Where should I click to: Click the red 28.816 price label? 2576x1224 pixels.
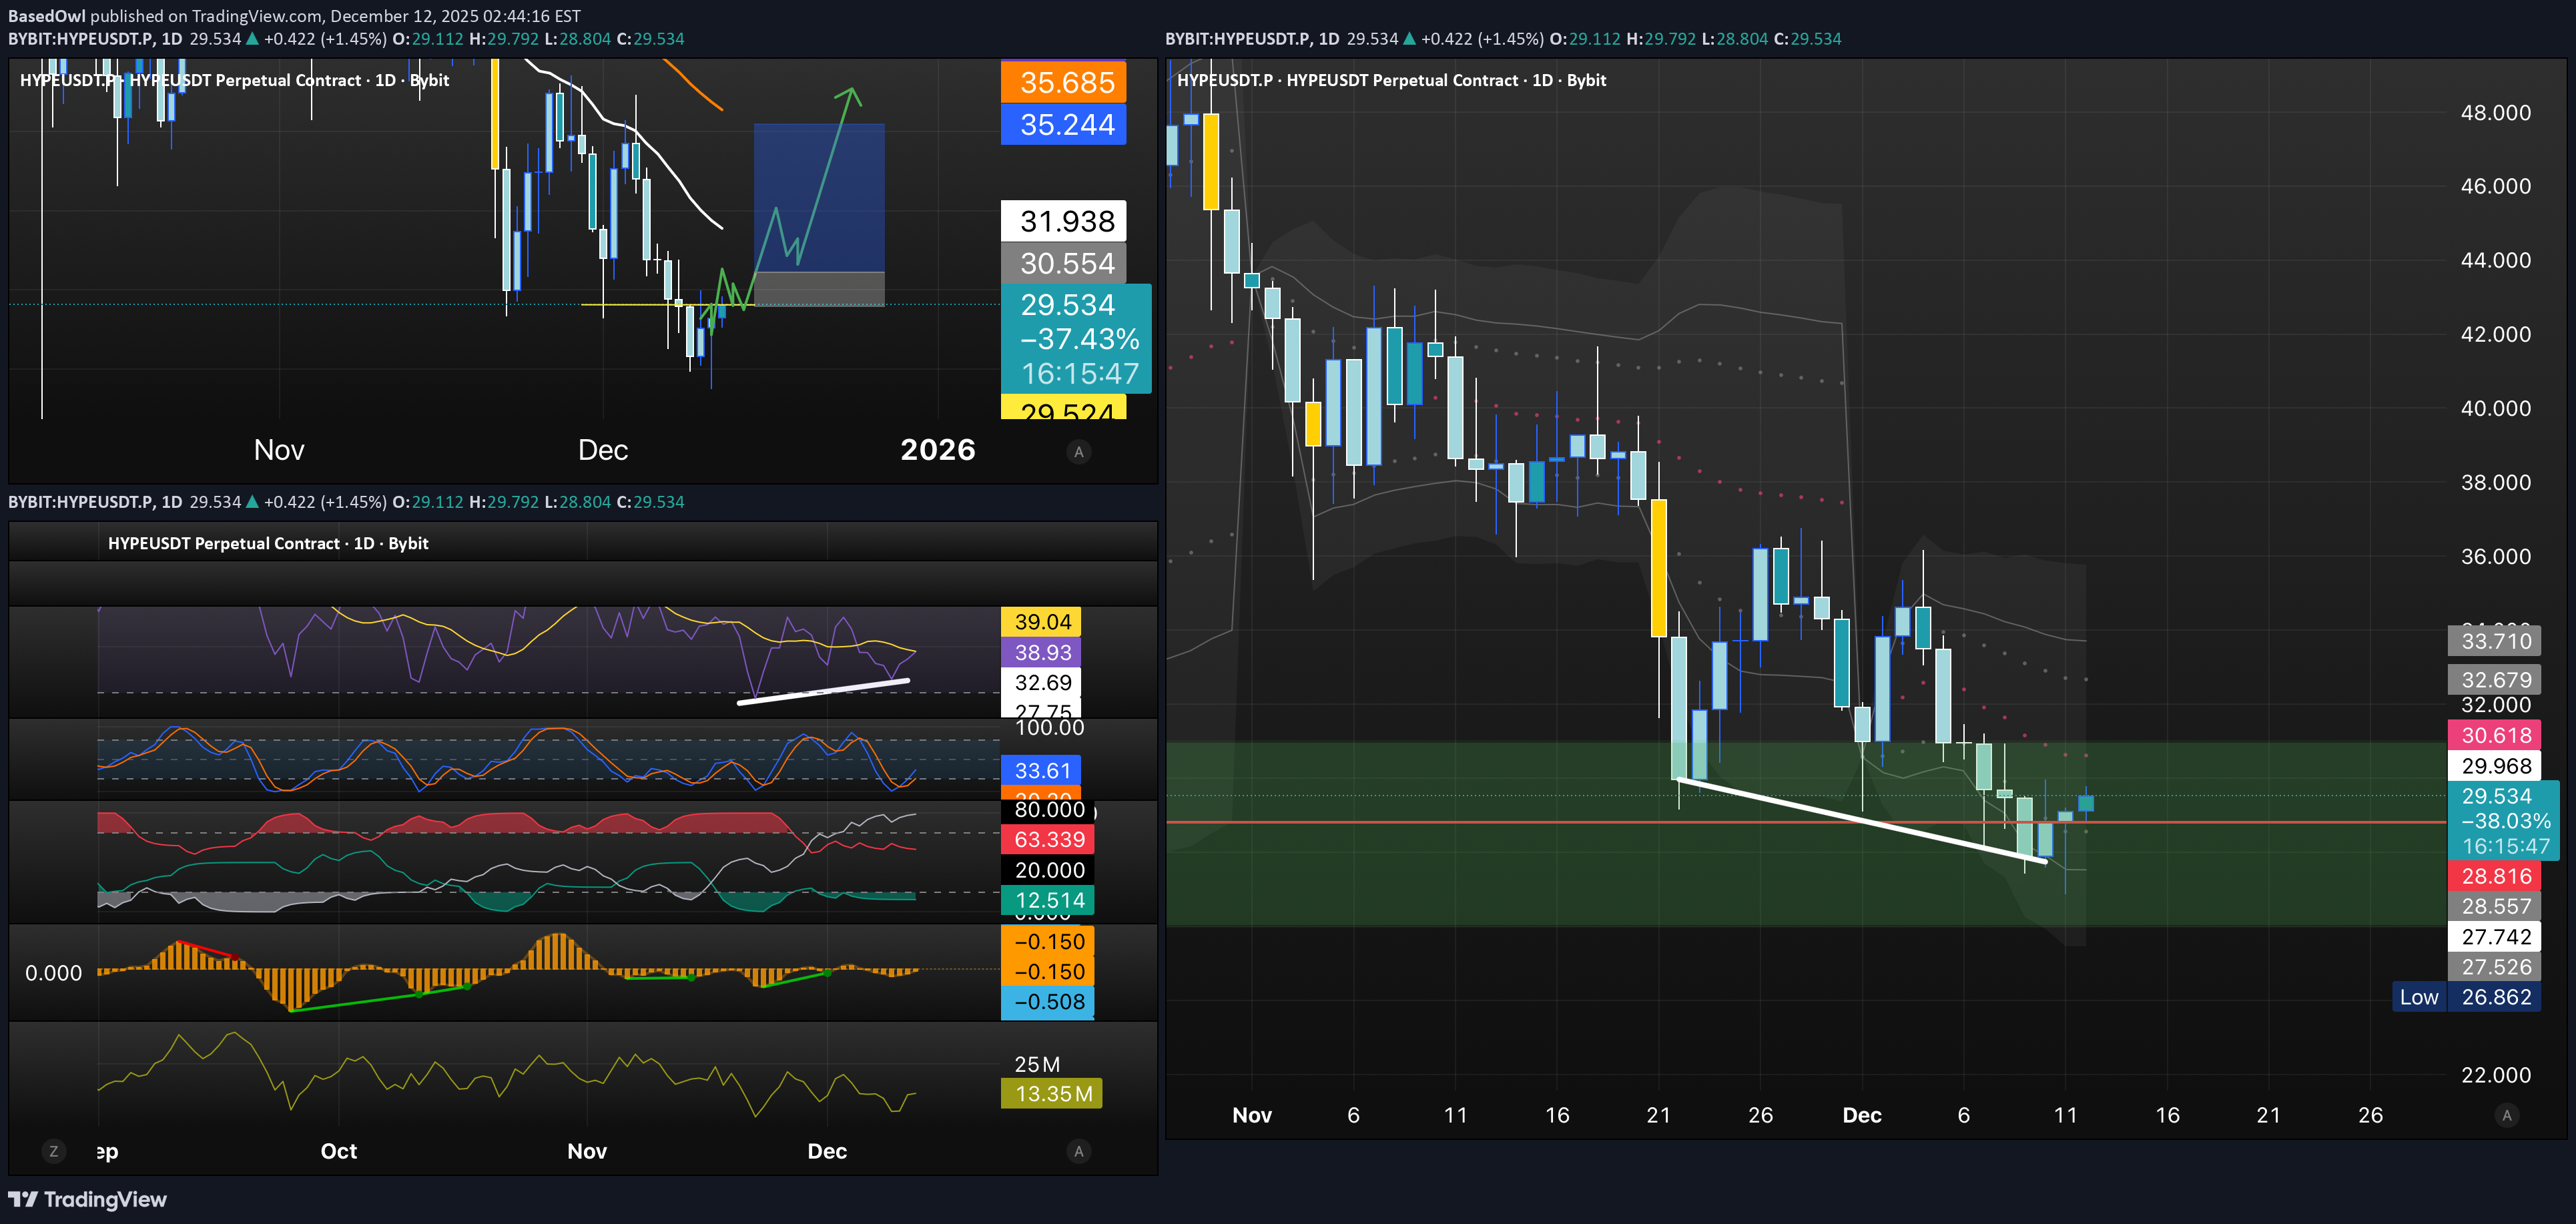point(2495,876)
